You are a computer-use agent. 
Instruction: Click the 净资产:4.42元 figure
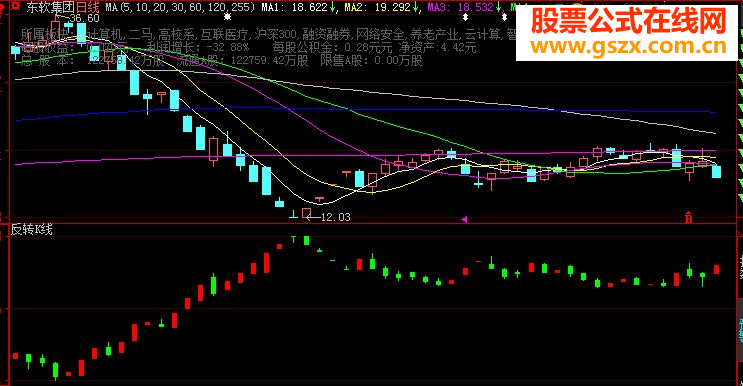coord(437,47)
